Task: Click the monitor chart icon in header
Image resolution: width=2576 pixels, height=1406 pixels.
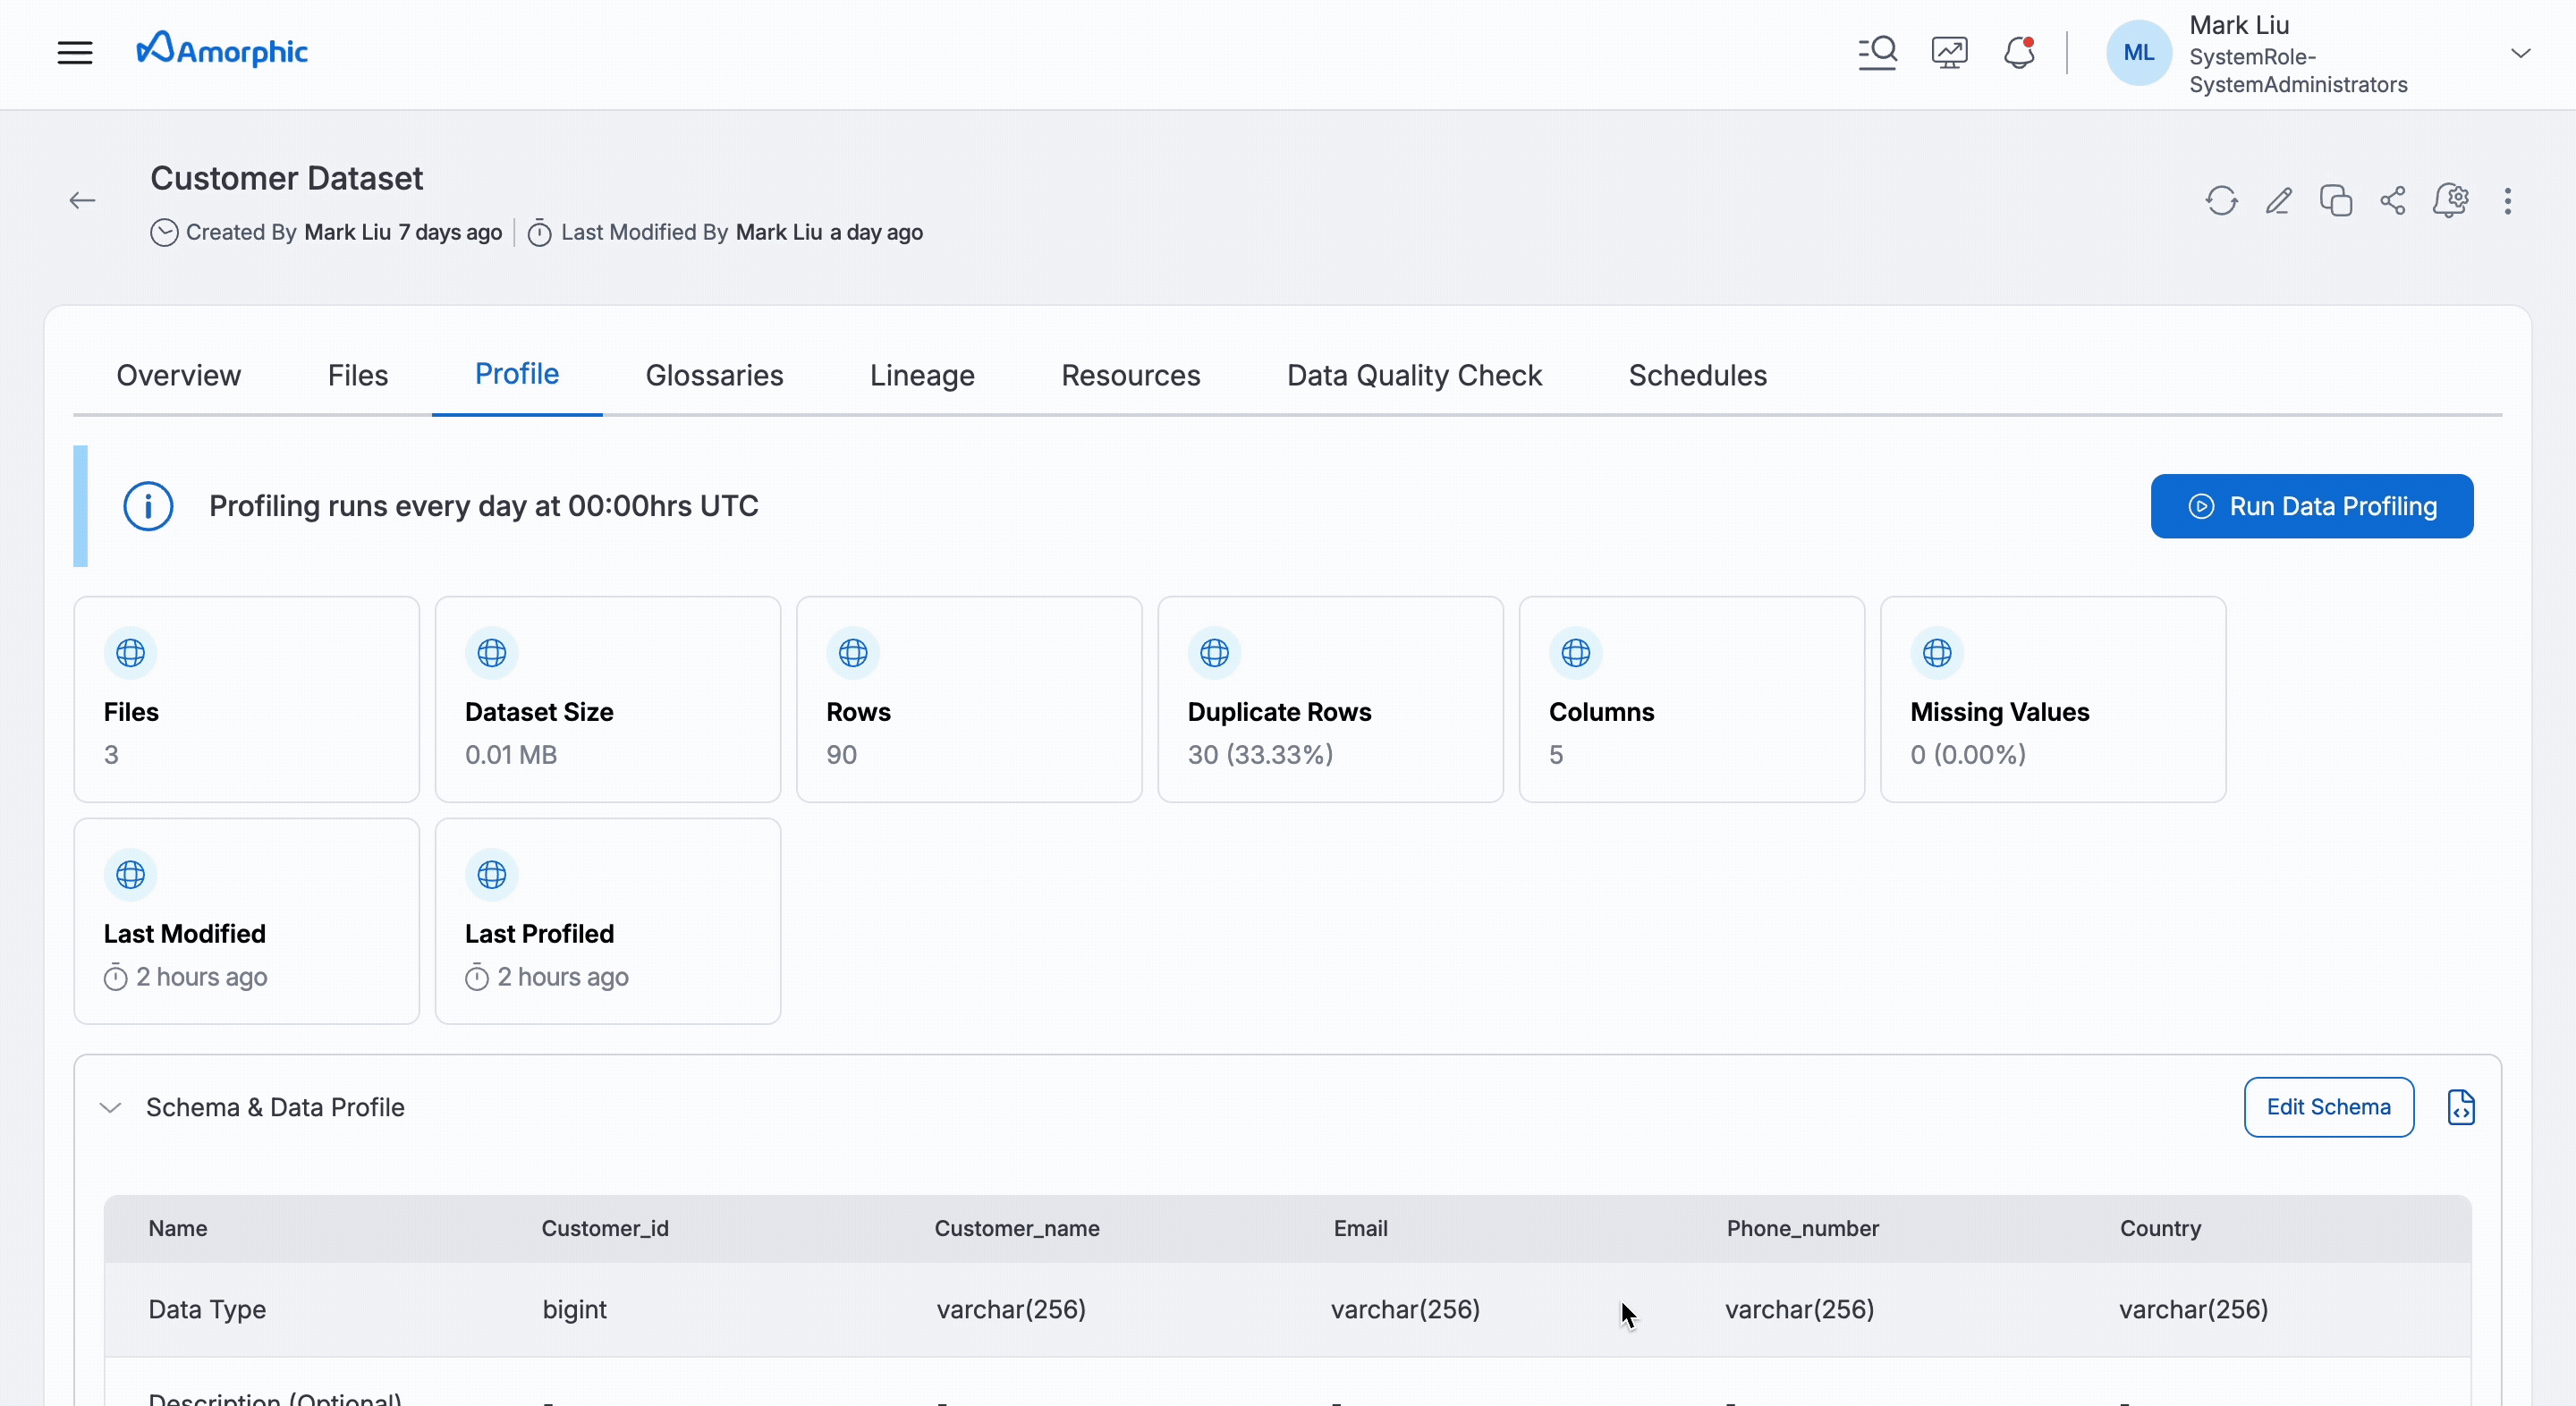Action: coord(1949,52)
